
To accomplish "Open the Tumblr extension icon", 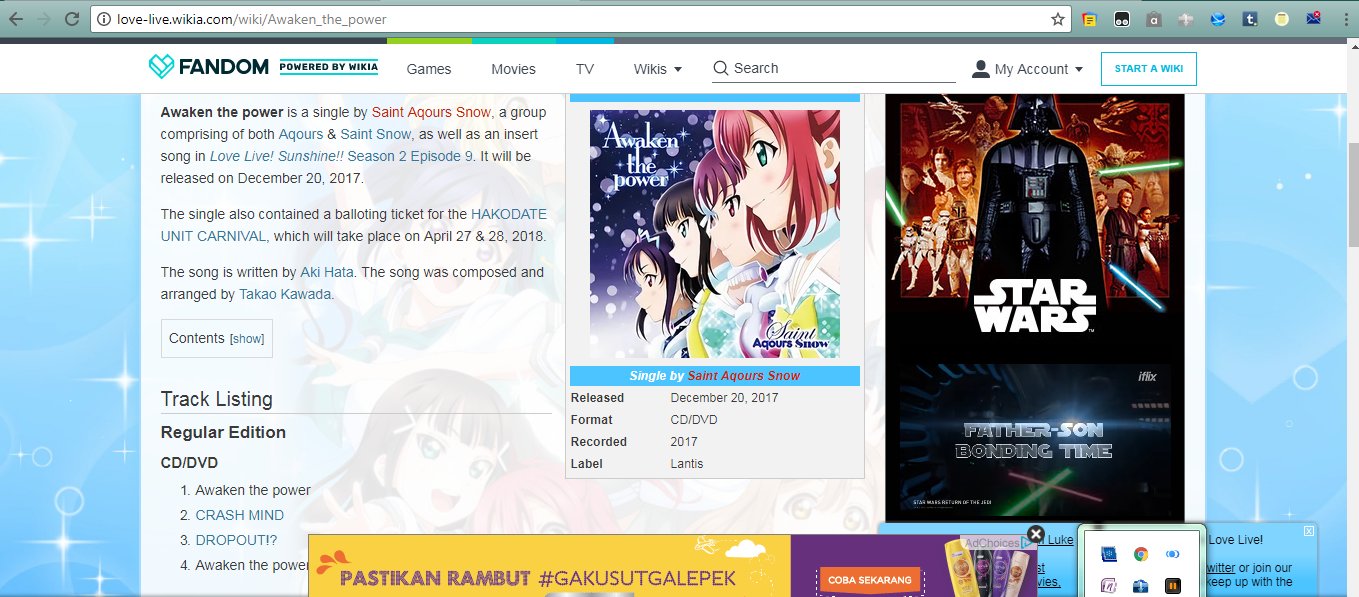I will [1249, 19].
